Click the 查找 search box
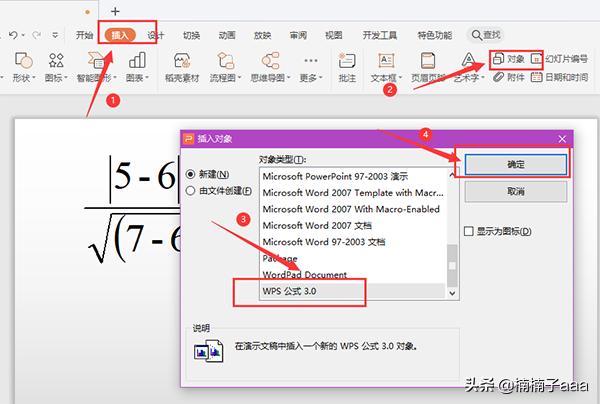 point(486,35)
